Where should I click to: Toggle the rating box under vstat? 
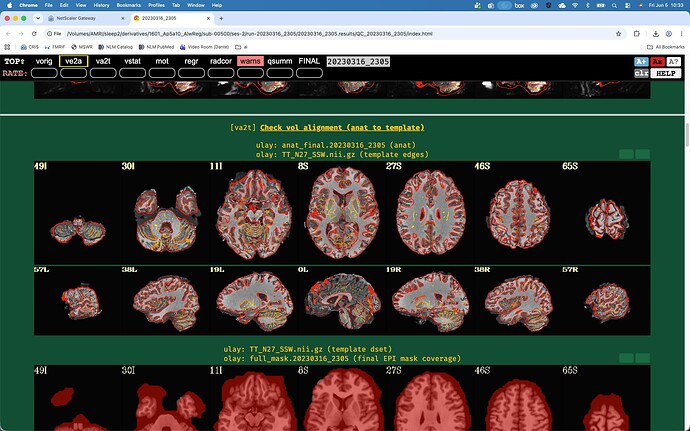pyautogui.click(x=132, y=73)
